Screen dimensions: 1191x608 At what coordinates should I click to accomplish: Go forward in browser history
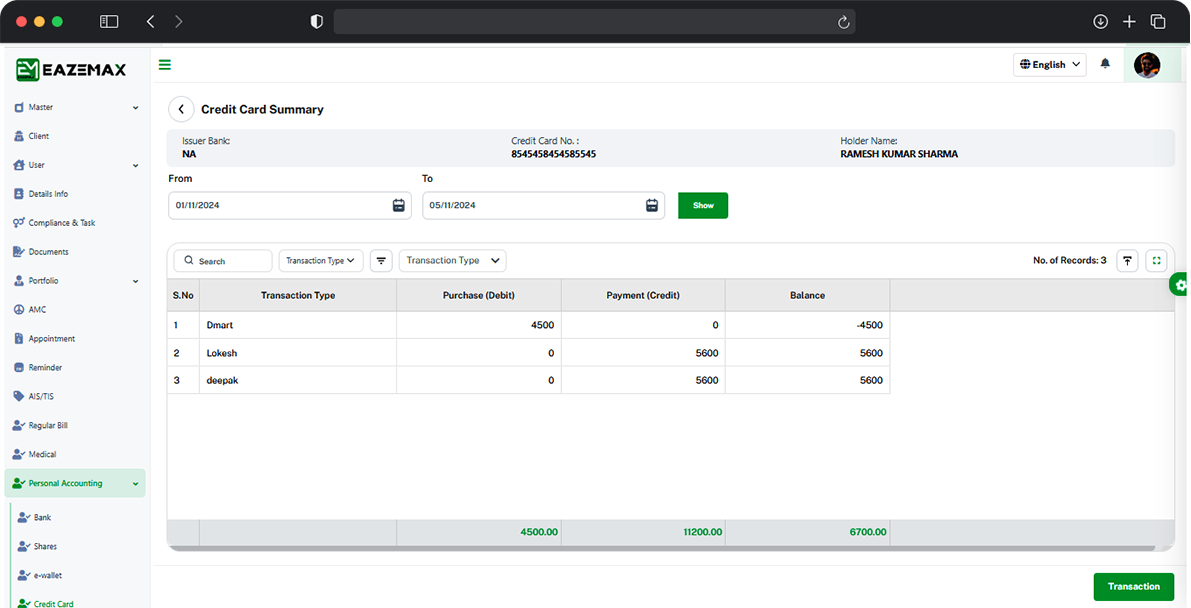click(x=178, y=22)
